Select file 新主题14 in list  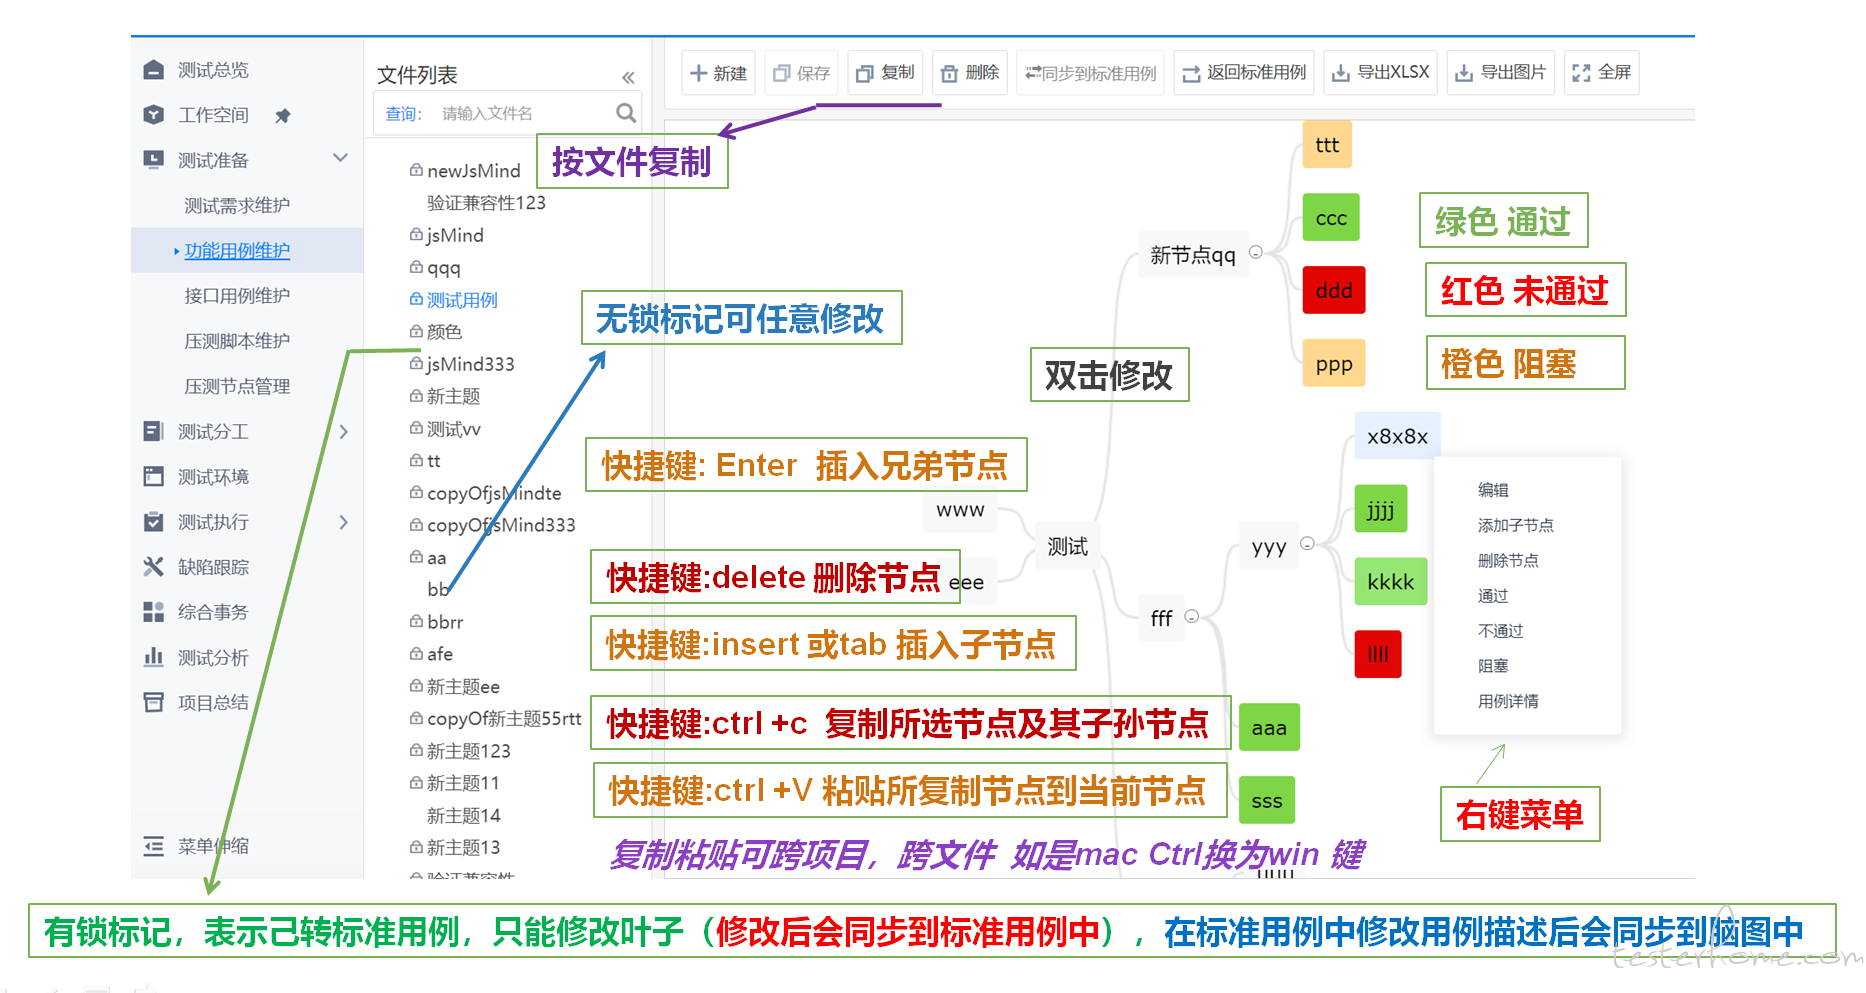(464, 816)
